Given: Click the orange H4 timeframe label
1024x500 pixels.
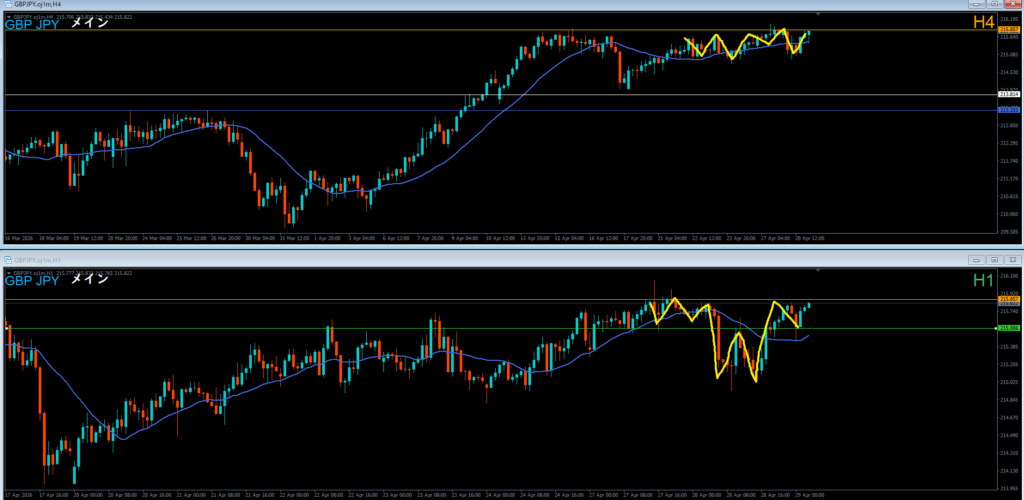Looking at the screenshot, I should [x=983, y=23].
